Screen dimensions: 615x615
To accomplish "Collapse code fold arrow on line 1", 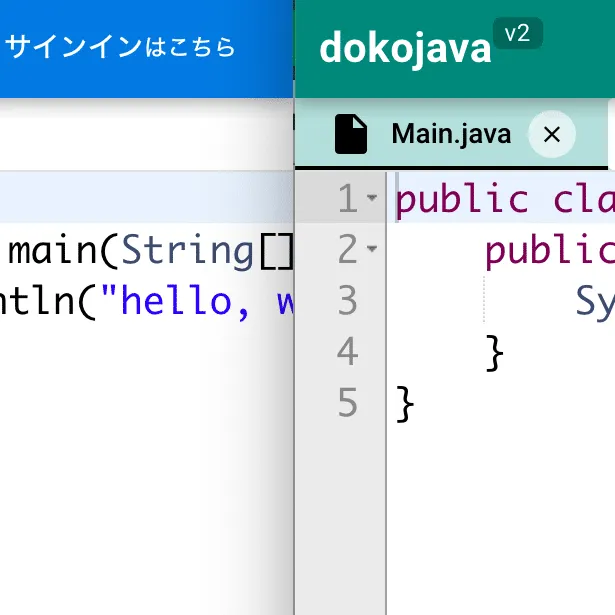I will 372,197.
